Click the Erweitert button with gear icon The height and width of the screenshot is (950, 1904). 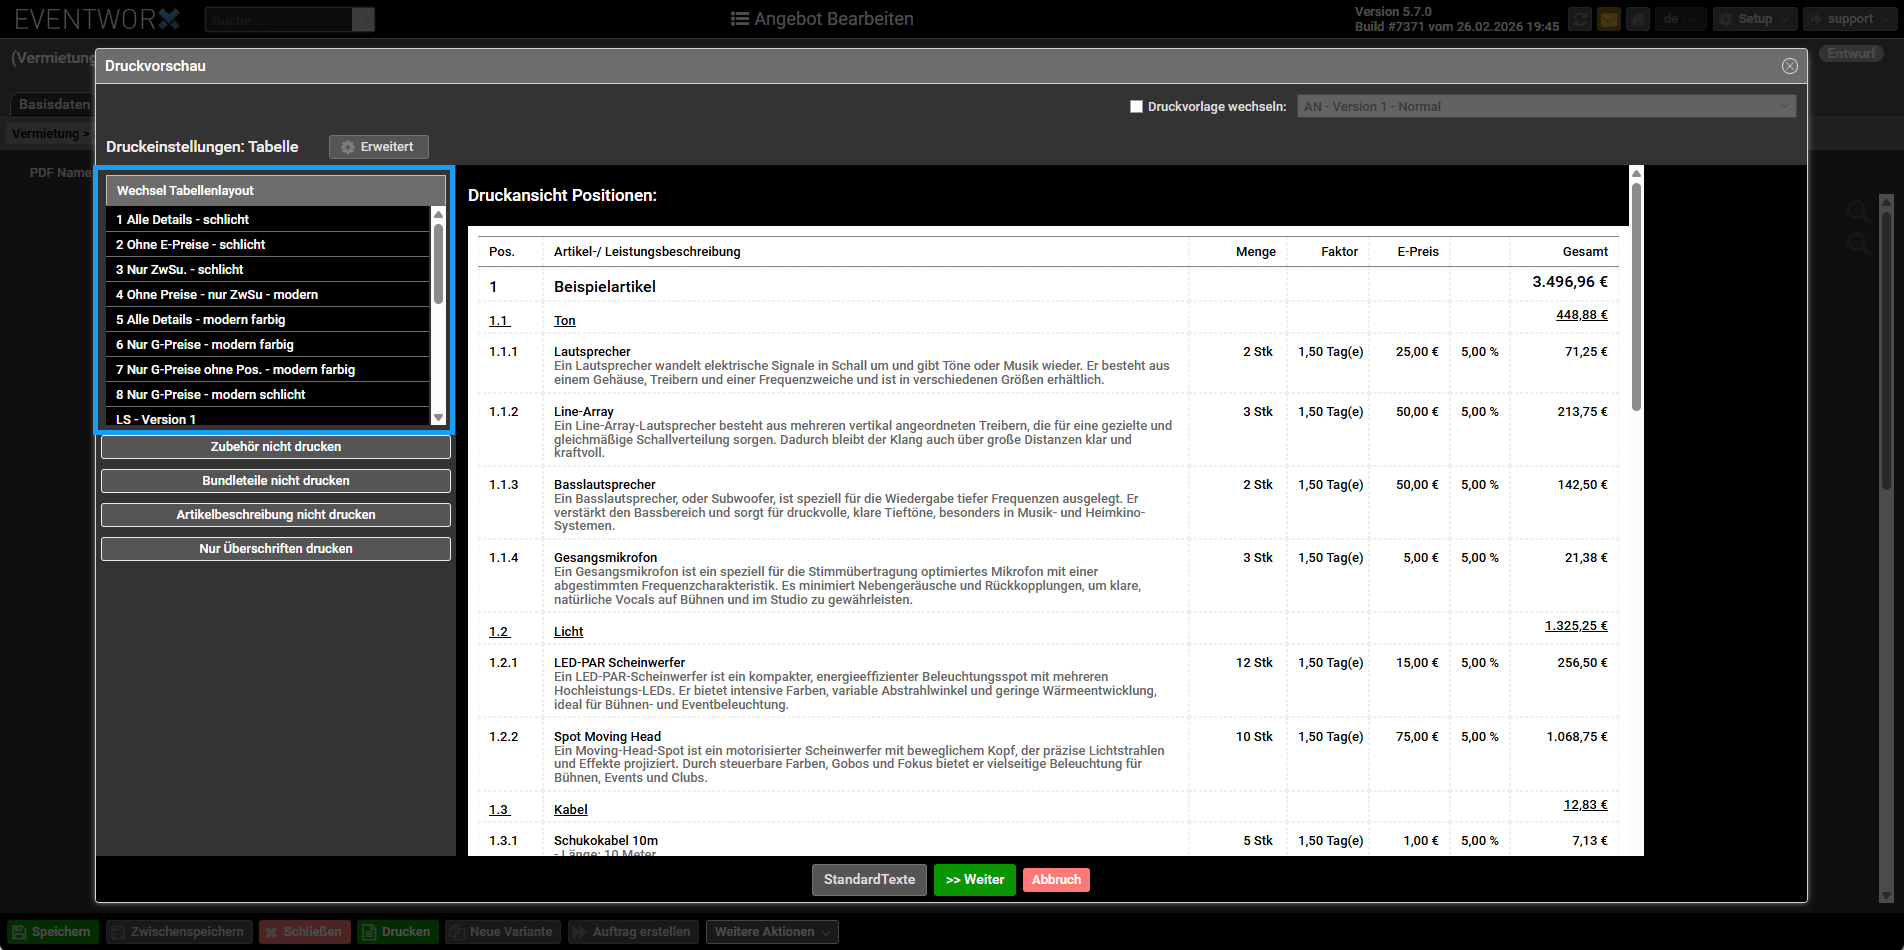pos(378,147)
